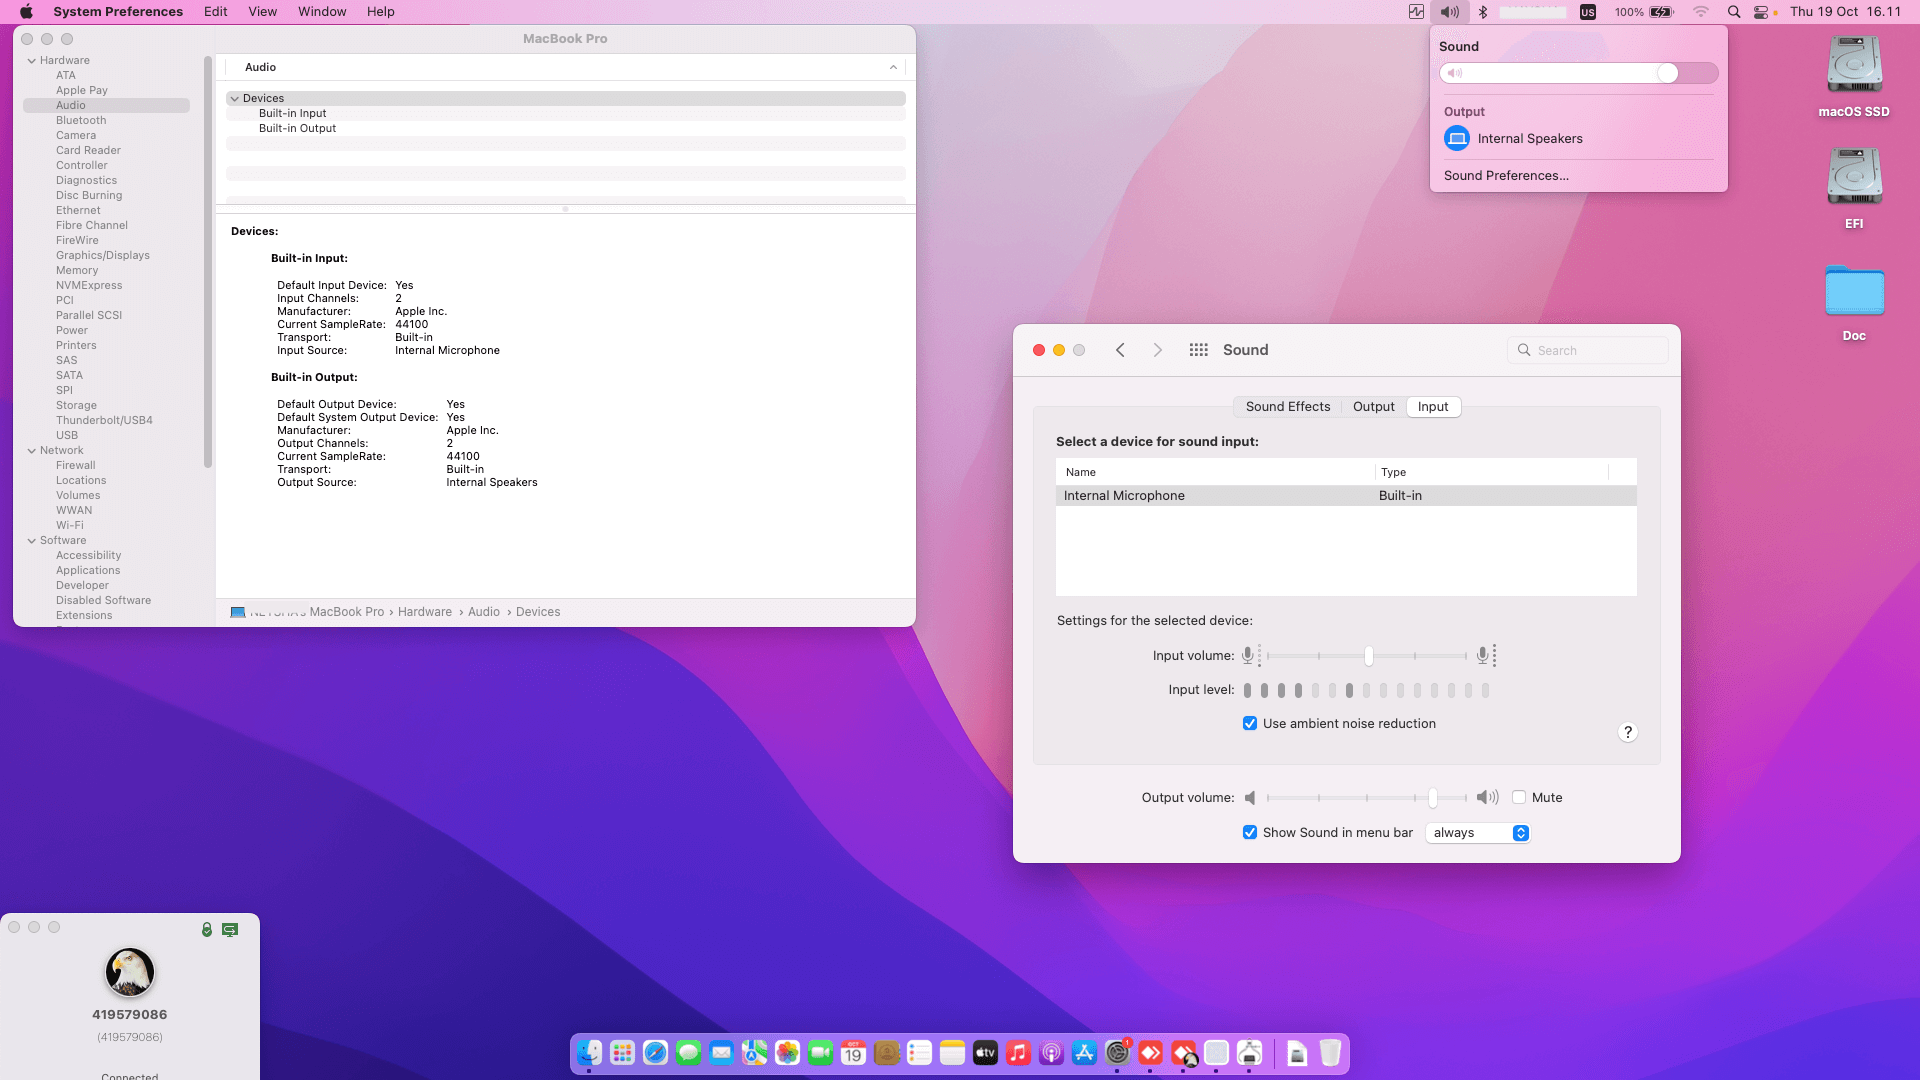The height and width of the screenshot is (1080, 1920).
Task: Click the back arrow in Sound preferences
Action: click(x=1120, y=350)
